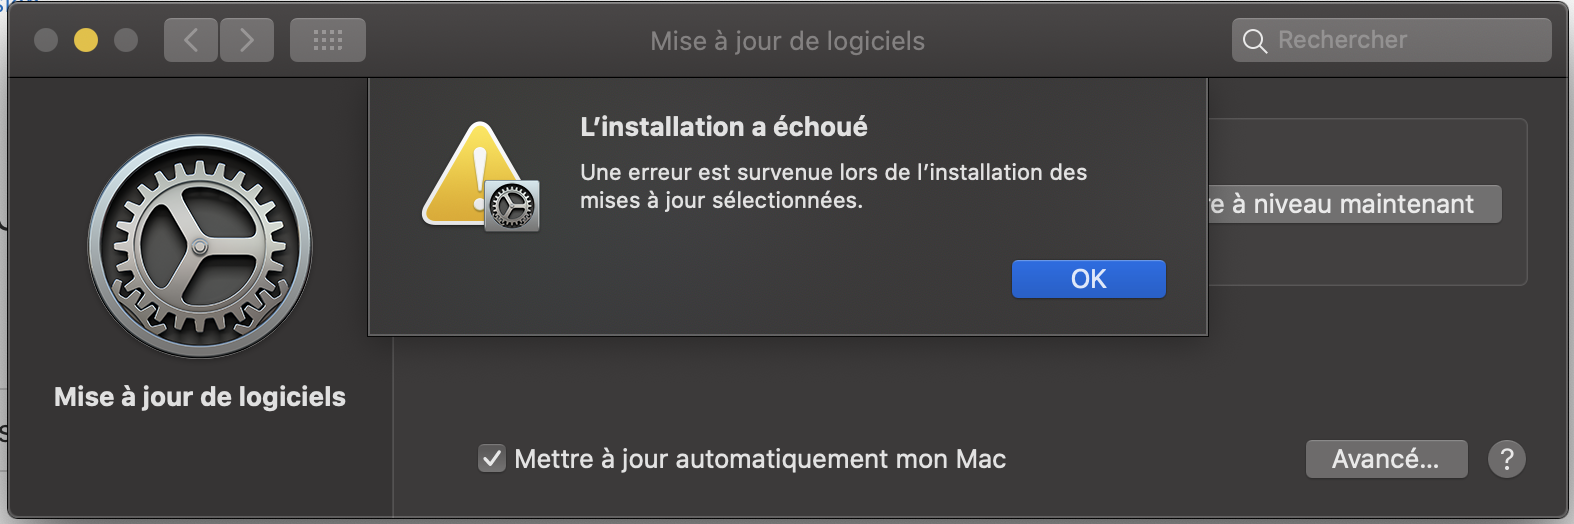This screenshot has width=1574, height=524.
Task: Click the error message text in the dialog
Action: point(832,186)
